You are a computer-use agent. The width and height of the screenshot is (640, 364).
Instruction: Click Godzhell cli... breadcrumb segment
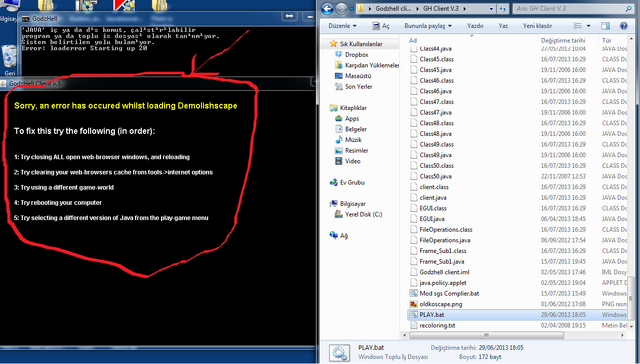pos(393,9)
